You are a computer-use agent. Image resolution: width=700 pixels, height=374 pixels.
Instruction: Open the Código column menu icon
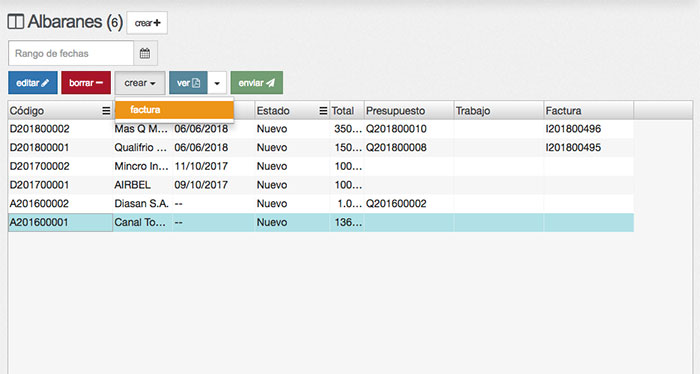[x=106, y=111]
